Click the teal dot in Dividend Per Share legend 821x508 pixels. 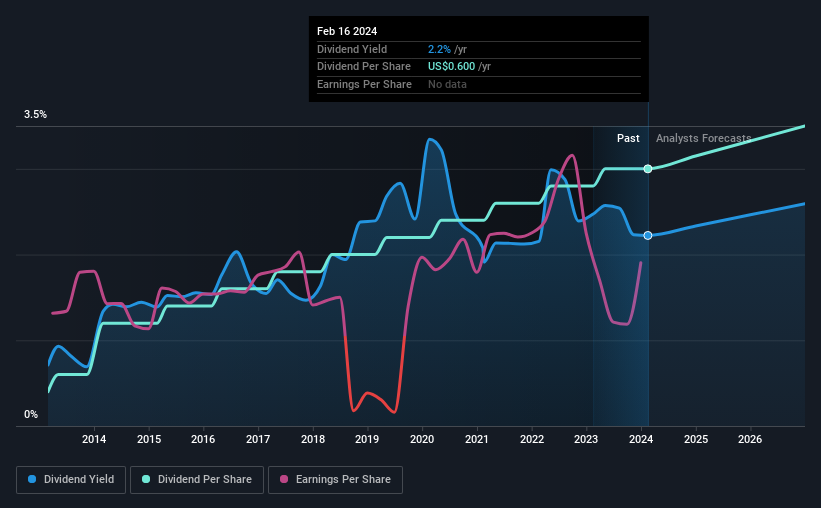tap(146, 480)
